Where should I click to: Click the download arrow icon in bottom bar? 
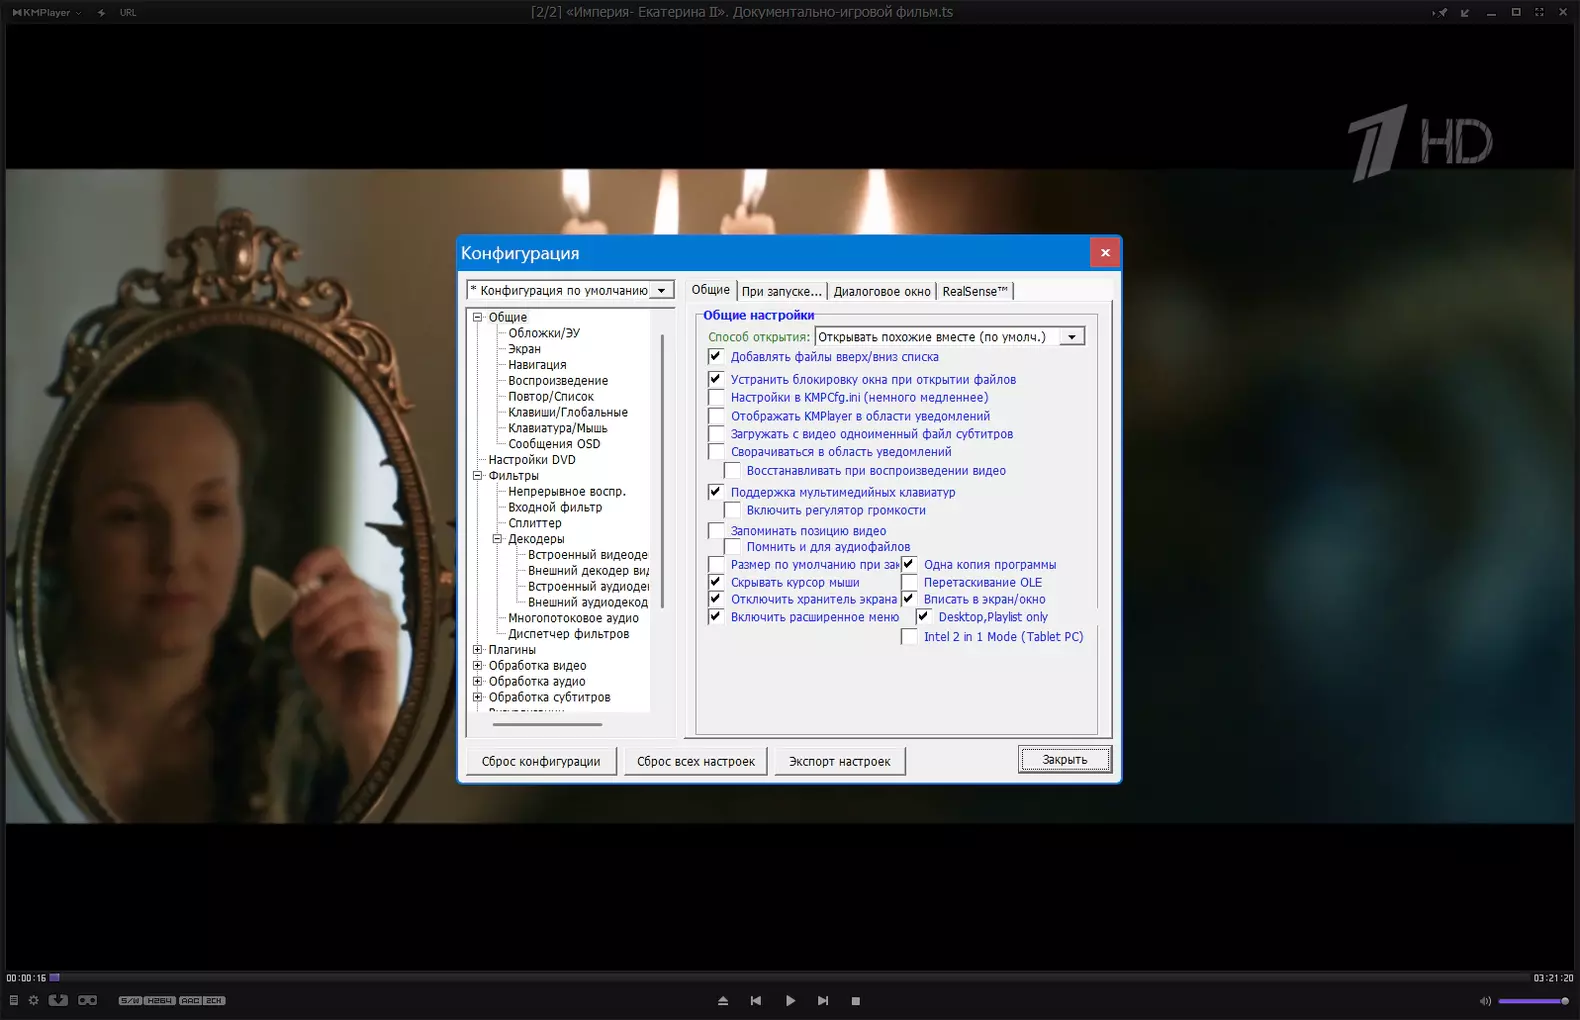pos(58,1000)
